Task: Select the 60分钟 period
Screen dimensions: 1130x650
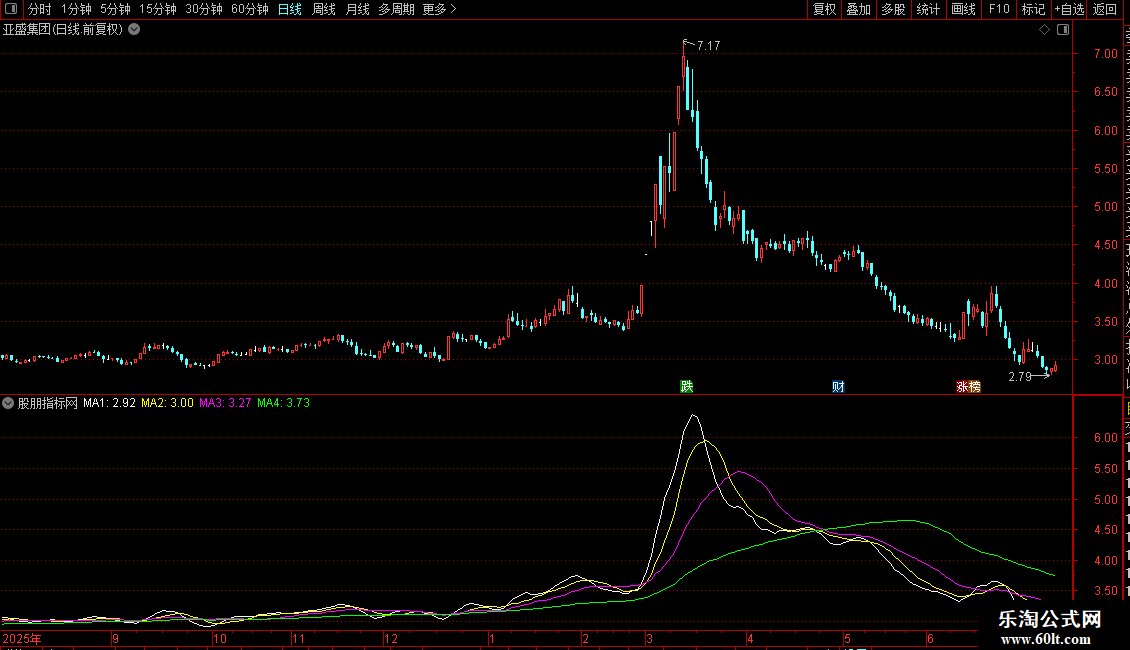Action: [x=250, y=9]
